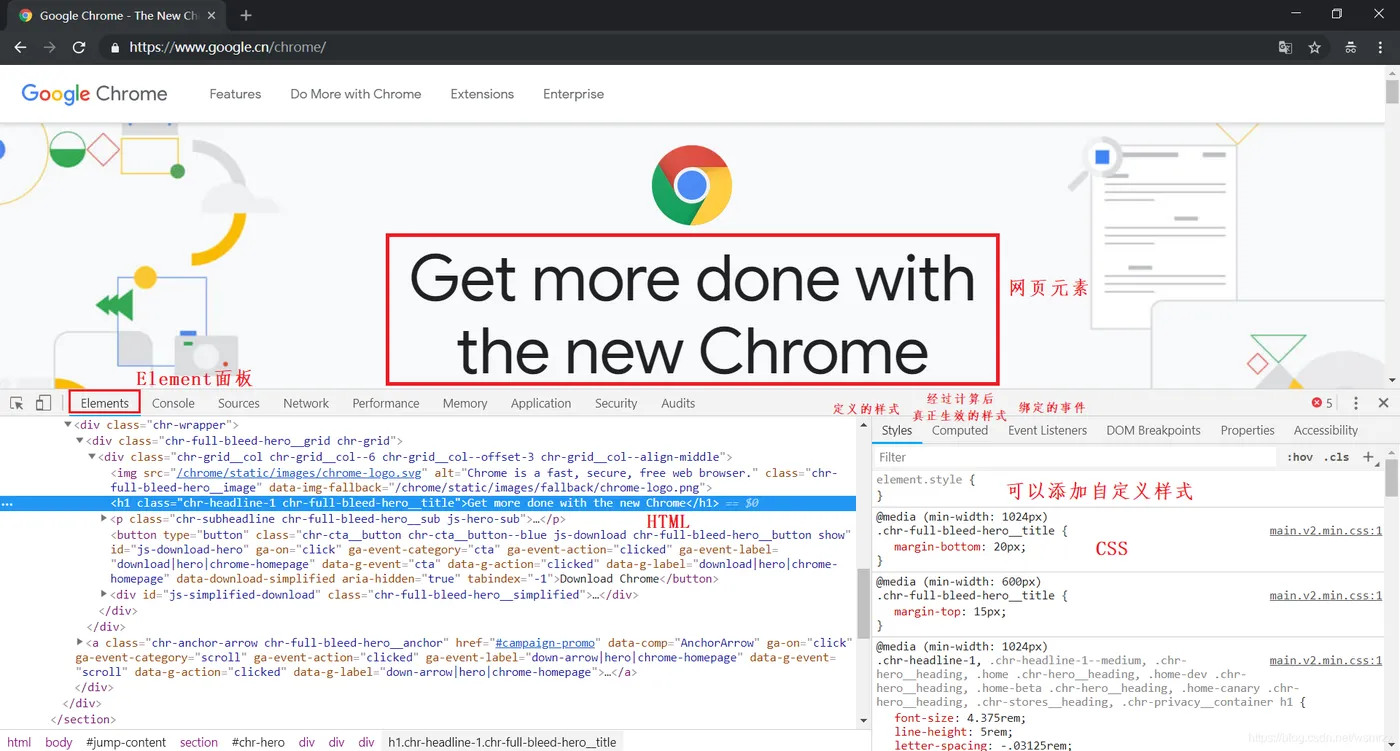Image resolution: width=1400 pixels, height=751 pixels.
Task: Open main.v2.min.css:1 link for margin-bottom rule
Action: (1326, 531)
